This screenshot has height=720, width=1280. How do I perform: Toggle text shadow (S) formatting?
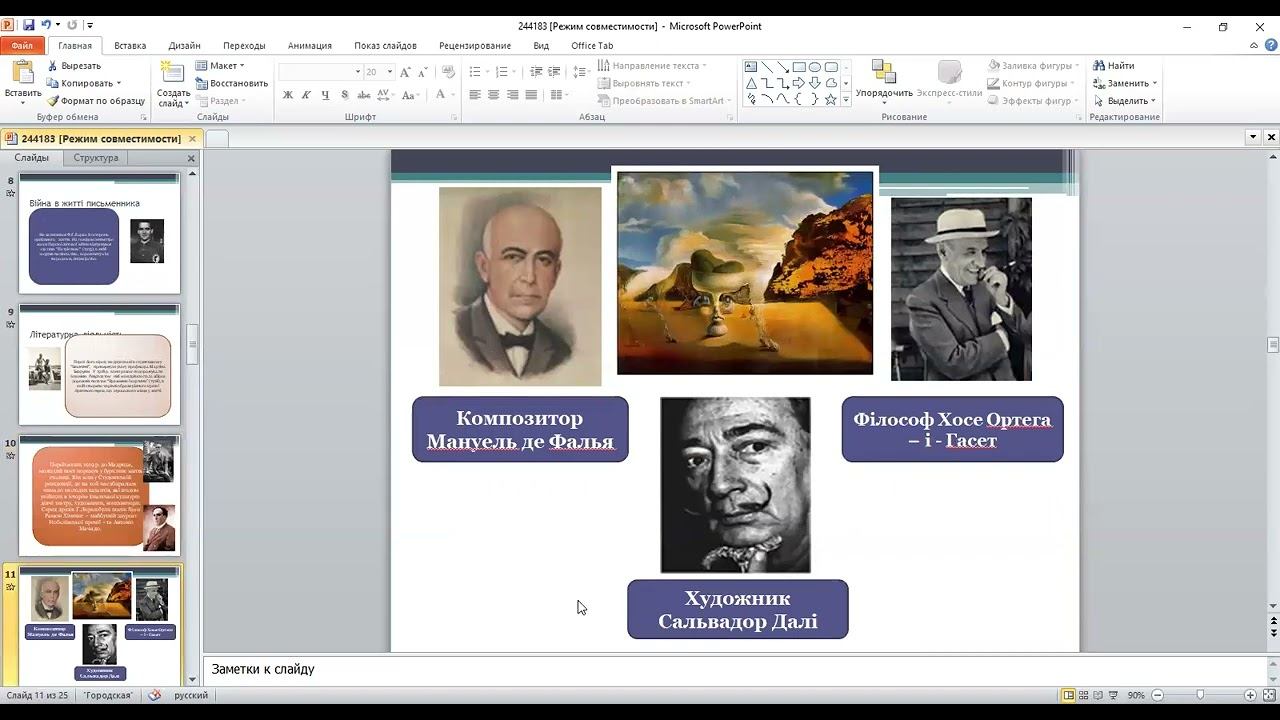[345, 95]
